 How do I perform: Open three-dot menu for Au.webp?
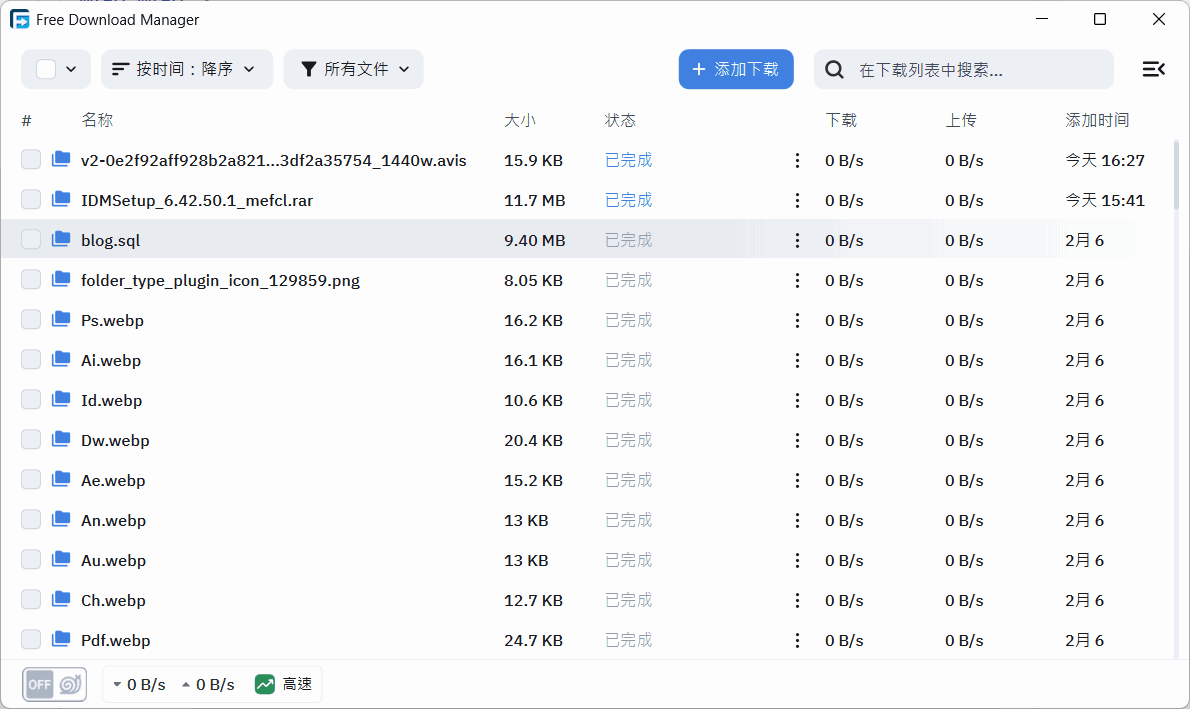pos(797,560)
